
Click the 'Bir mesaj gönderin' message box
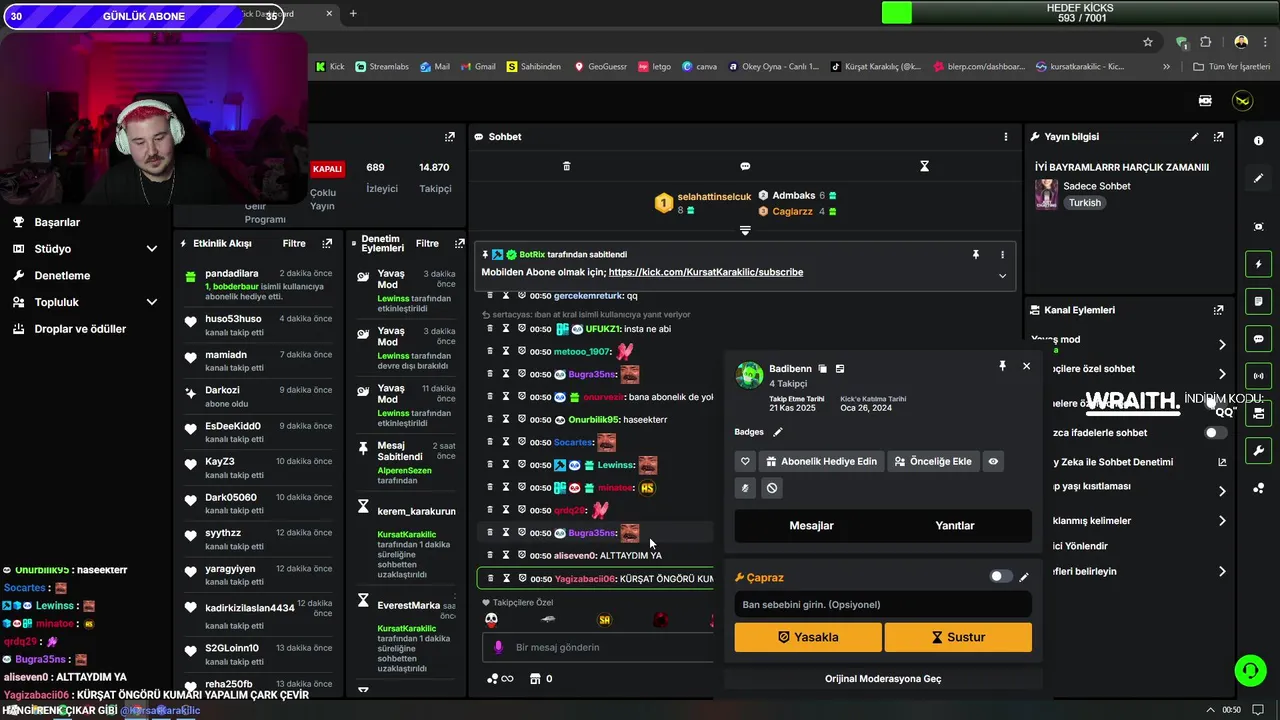click(x=600, y=647)
